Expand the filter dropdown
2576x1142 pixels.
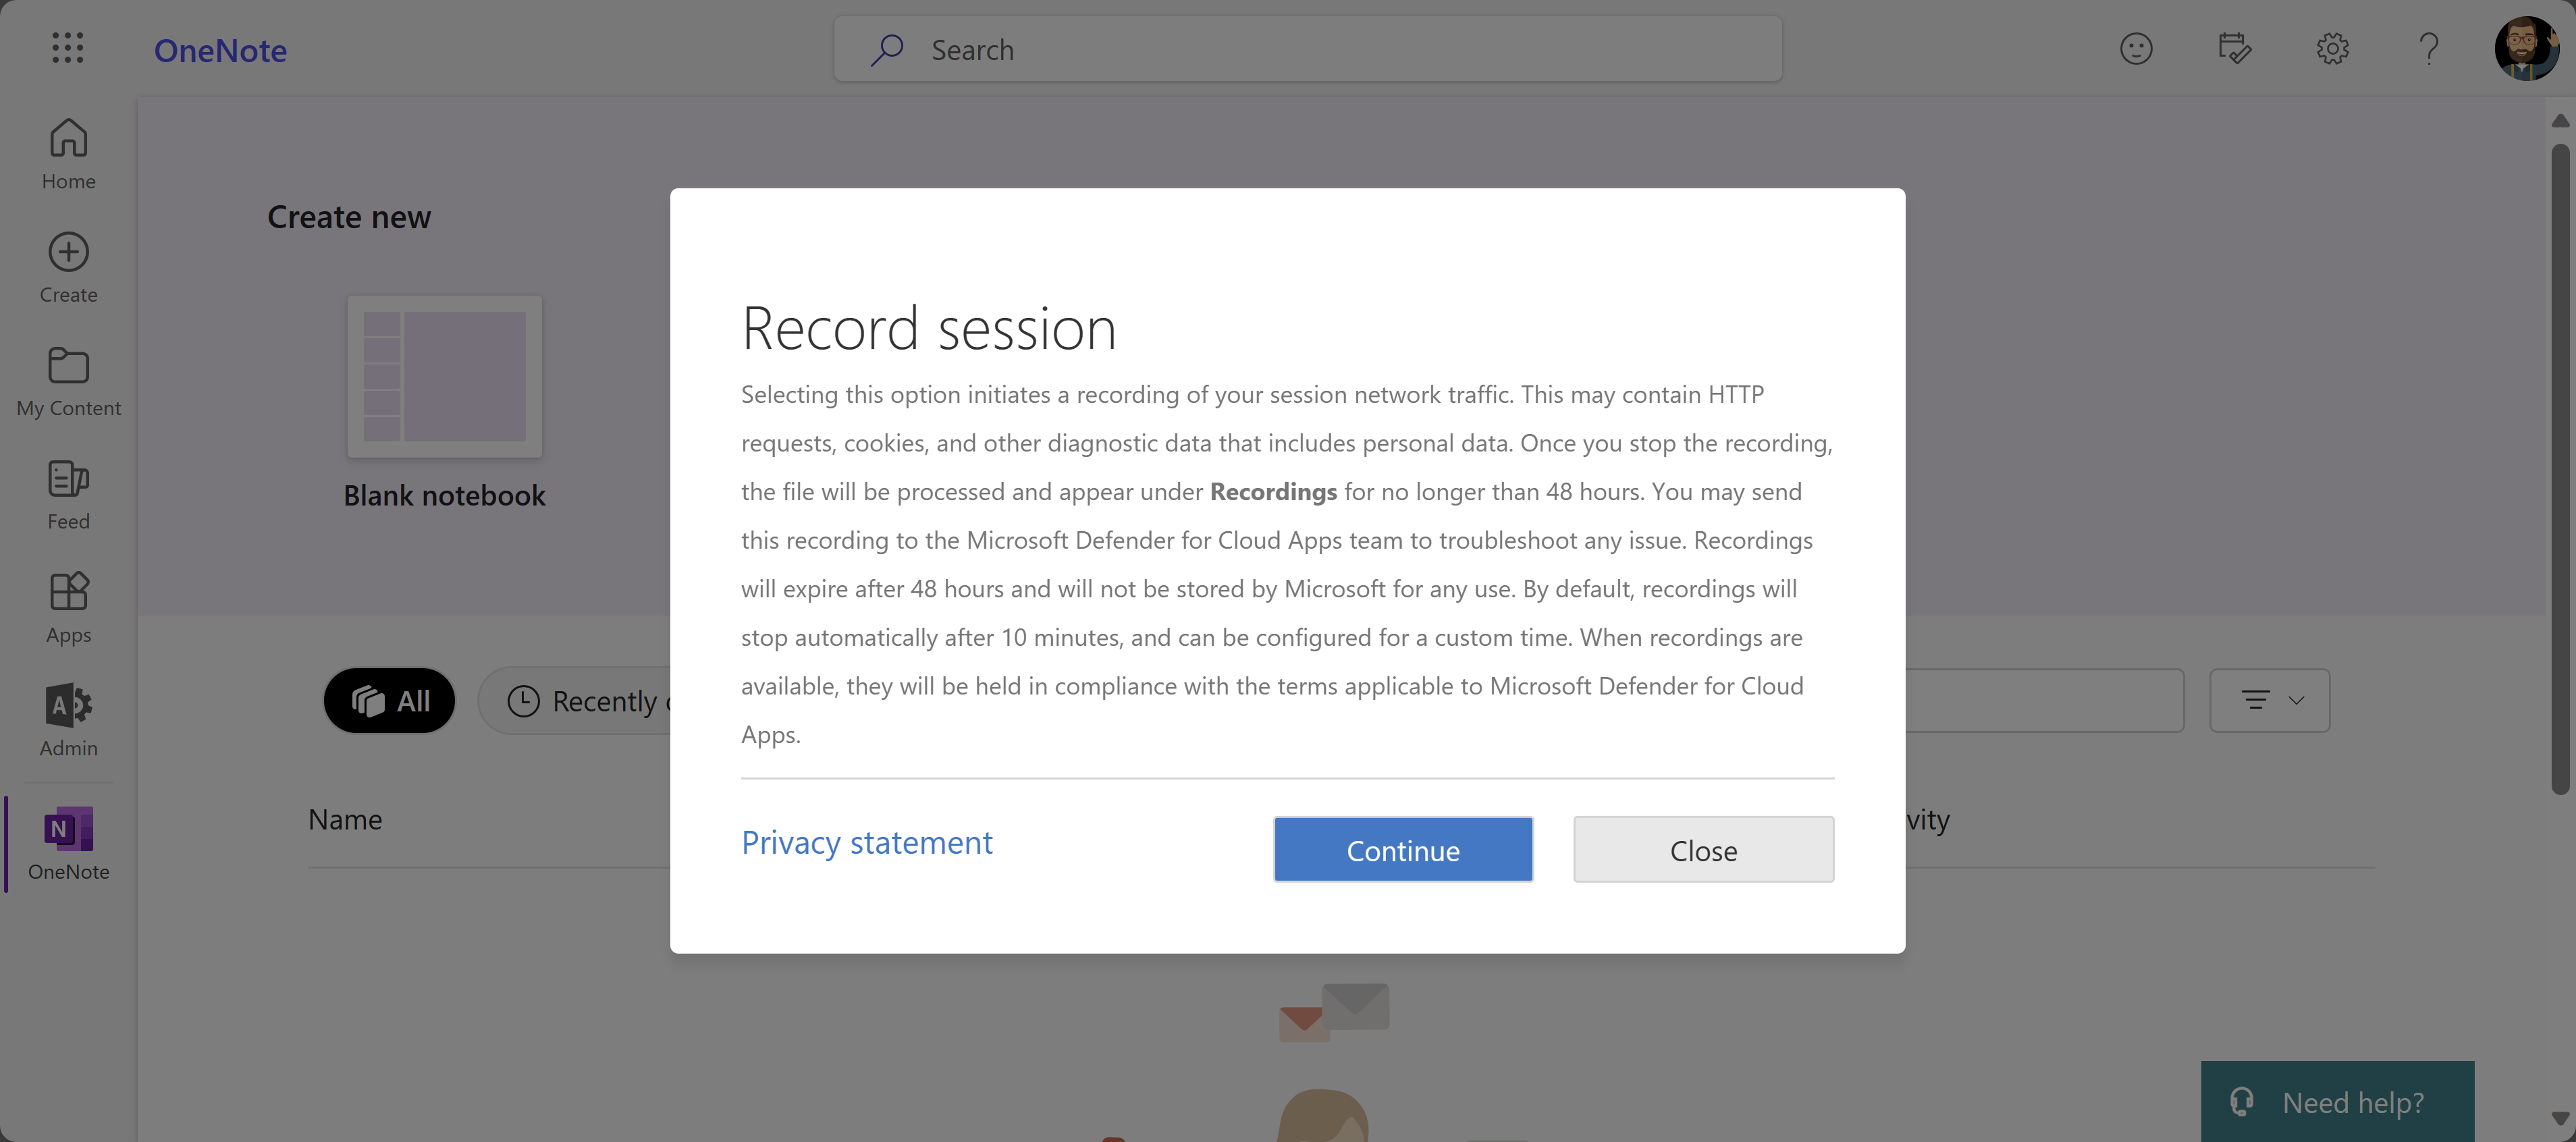pyautogui.click(x=2269, y=700)
